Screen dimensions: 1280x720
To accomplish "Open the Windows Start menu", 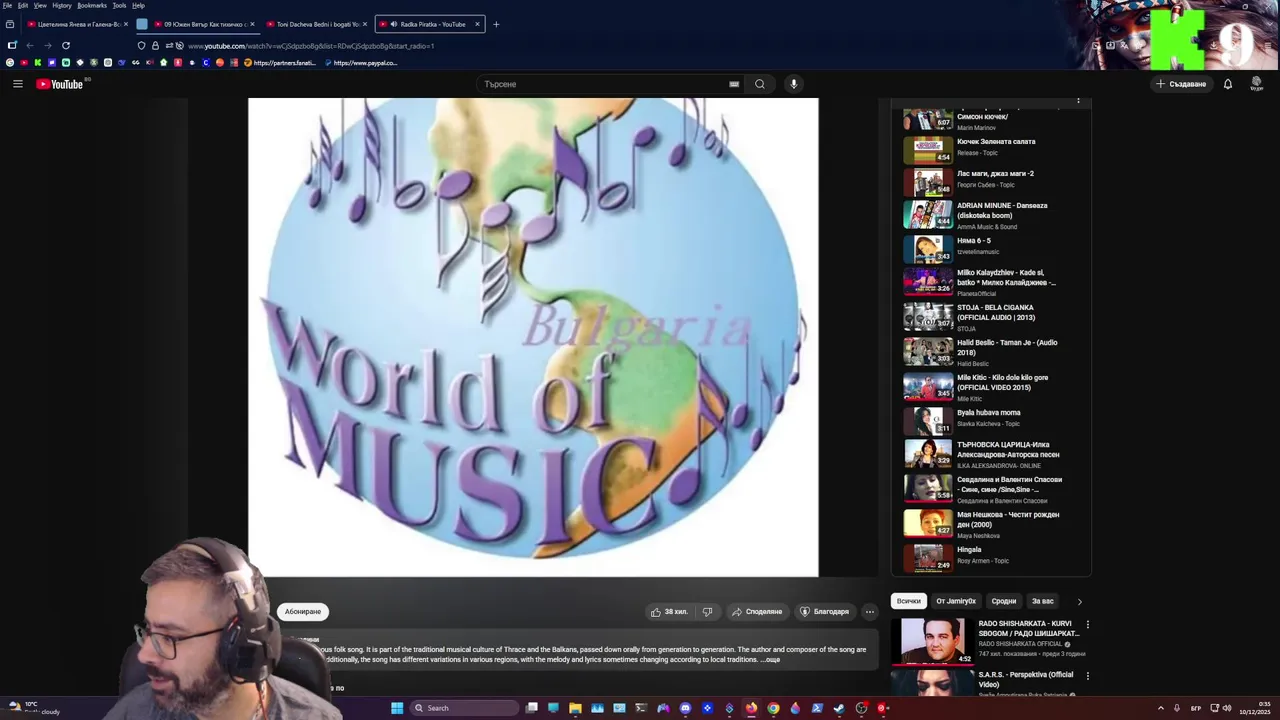I will [397, 708].
